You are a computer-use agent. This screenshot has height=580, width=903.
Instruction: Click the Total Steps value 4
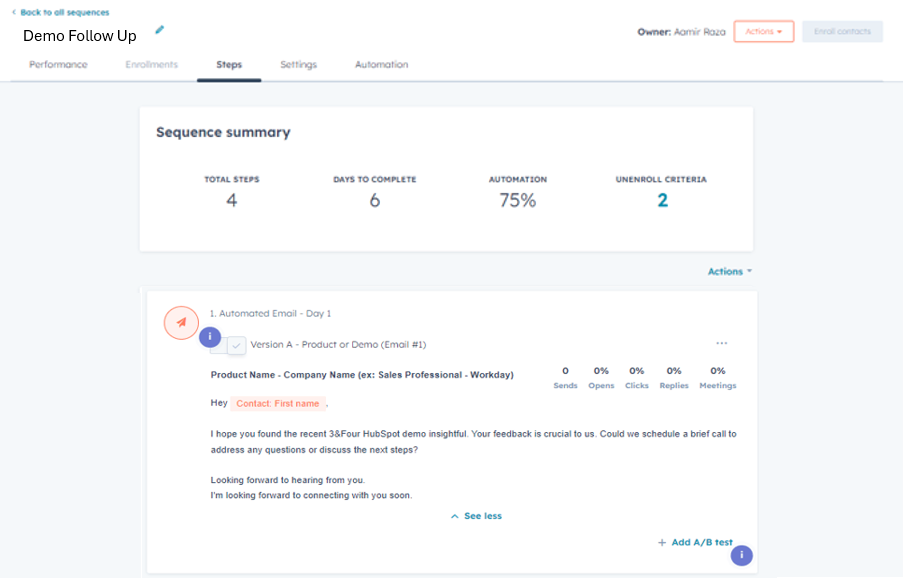pos(232,200)
